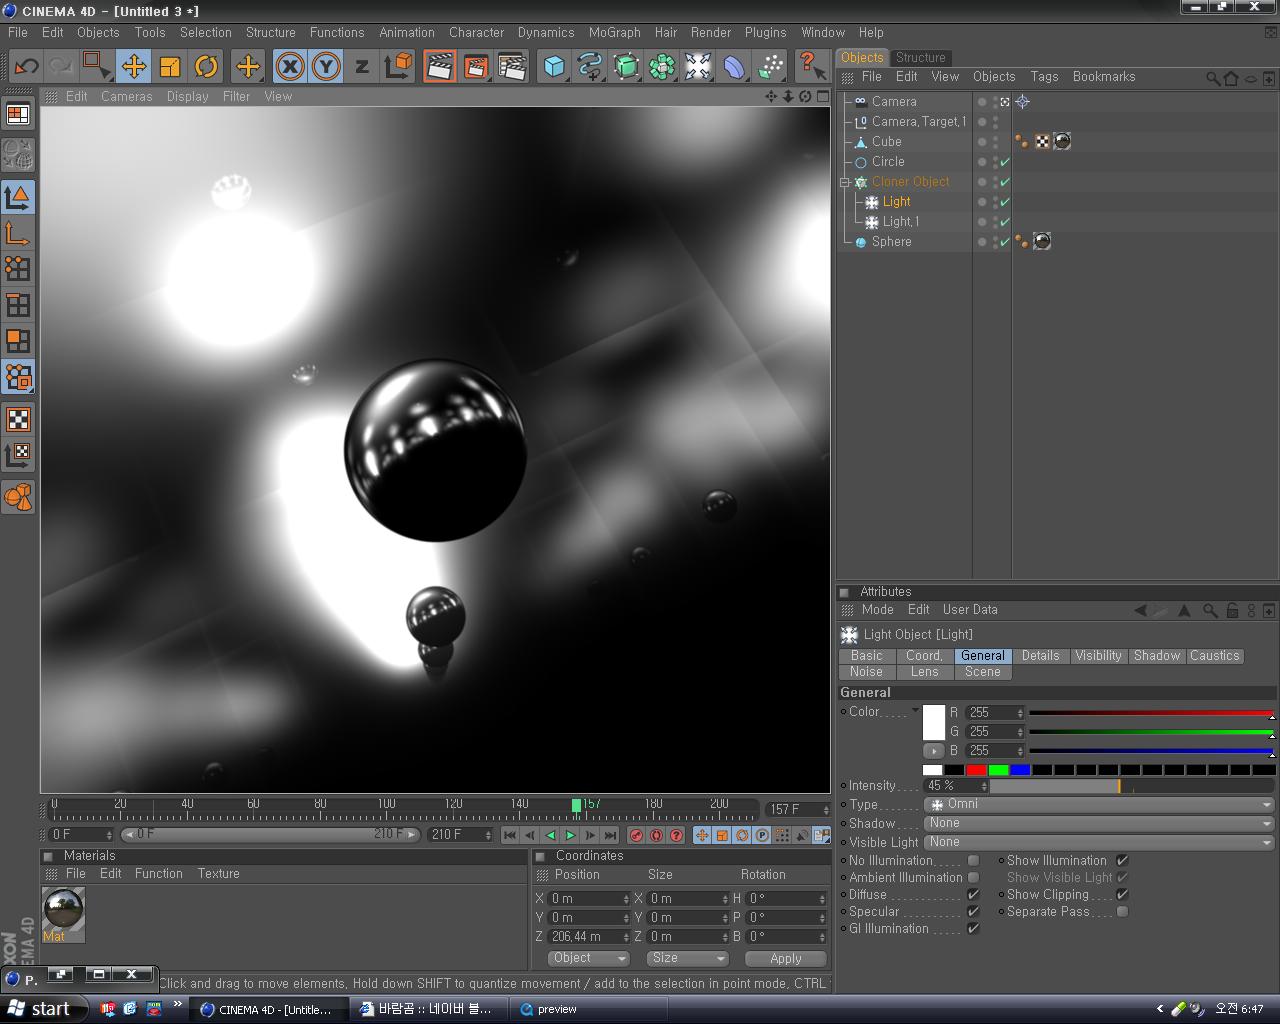Open render settings clapperboard icon
This screenshot has width=1280, height=1024.
(x=511, y=67)
